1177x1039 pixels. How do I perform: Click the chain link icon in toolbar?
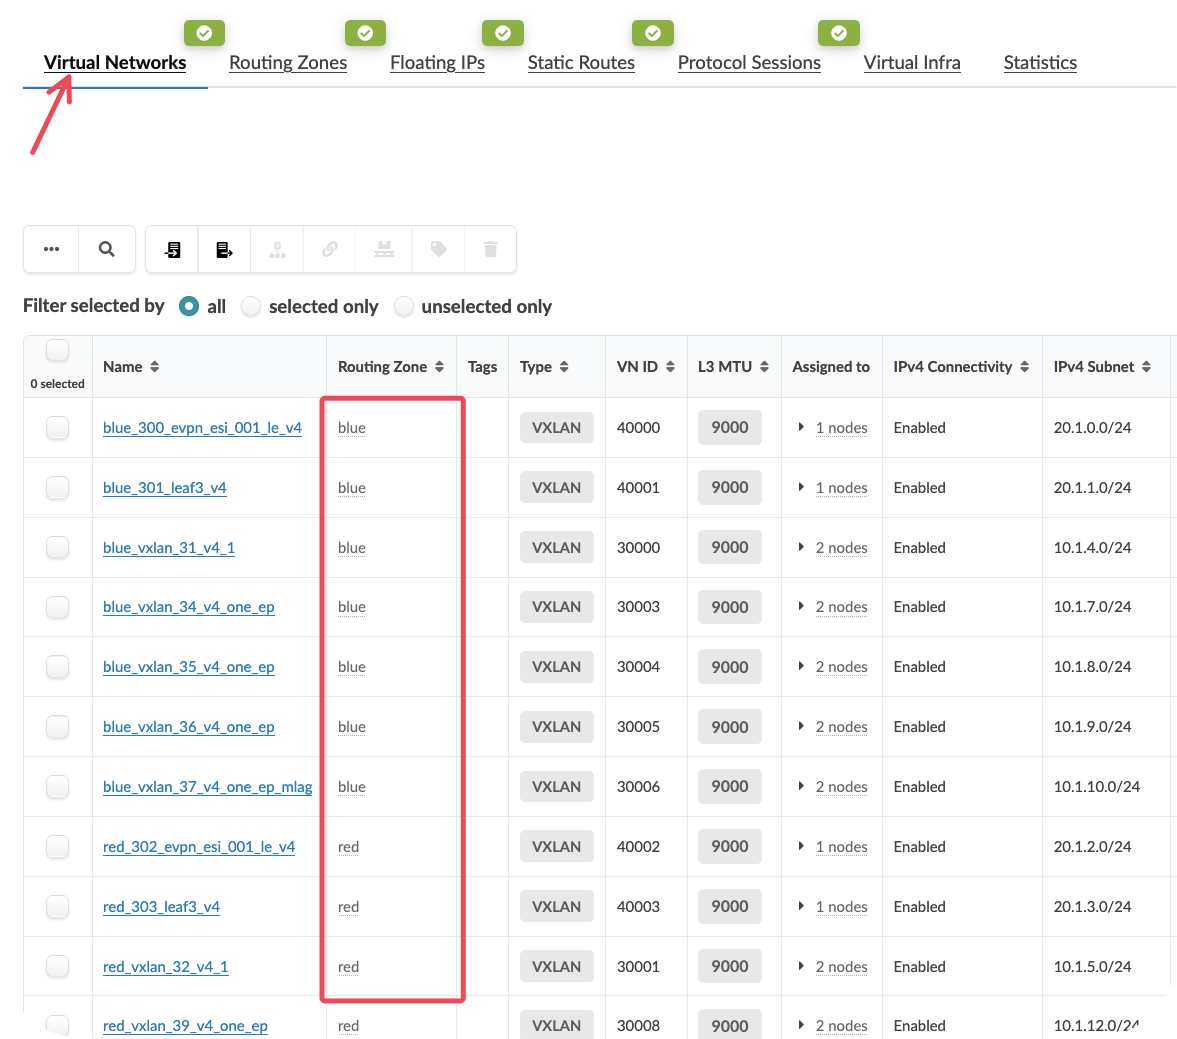330,249
